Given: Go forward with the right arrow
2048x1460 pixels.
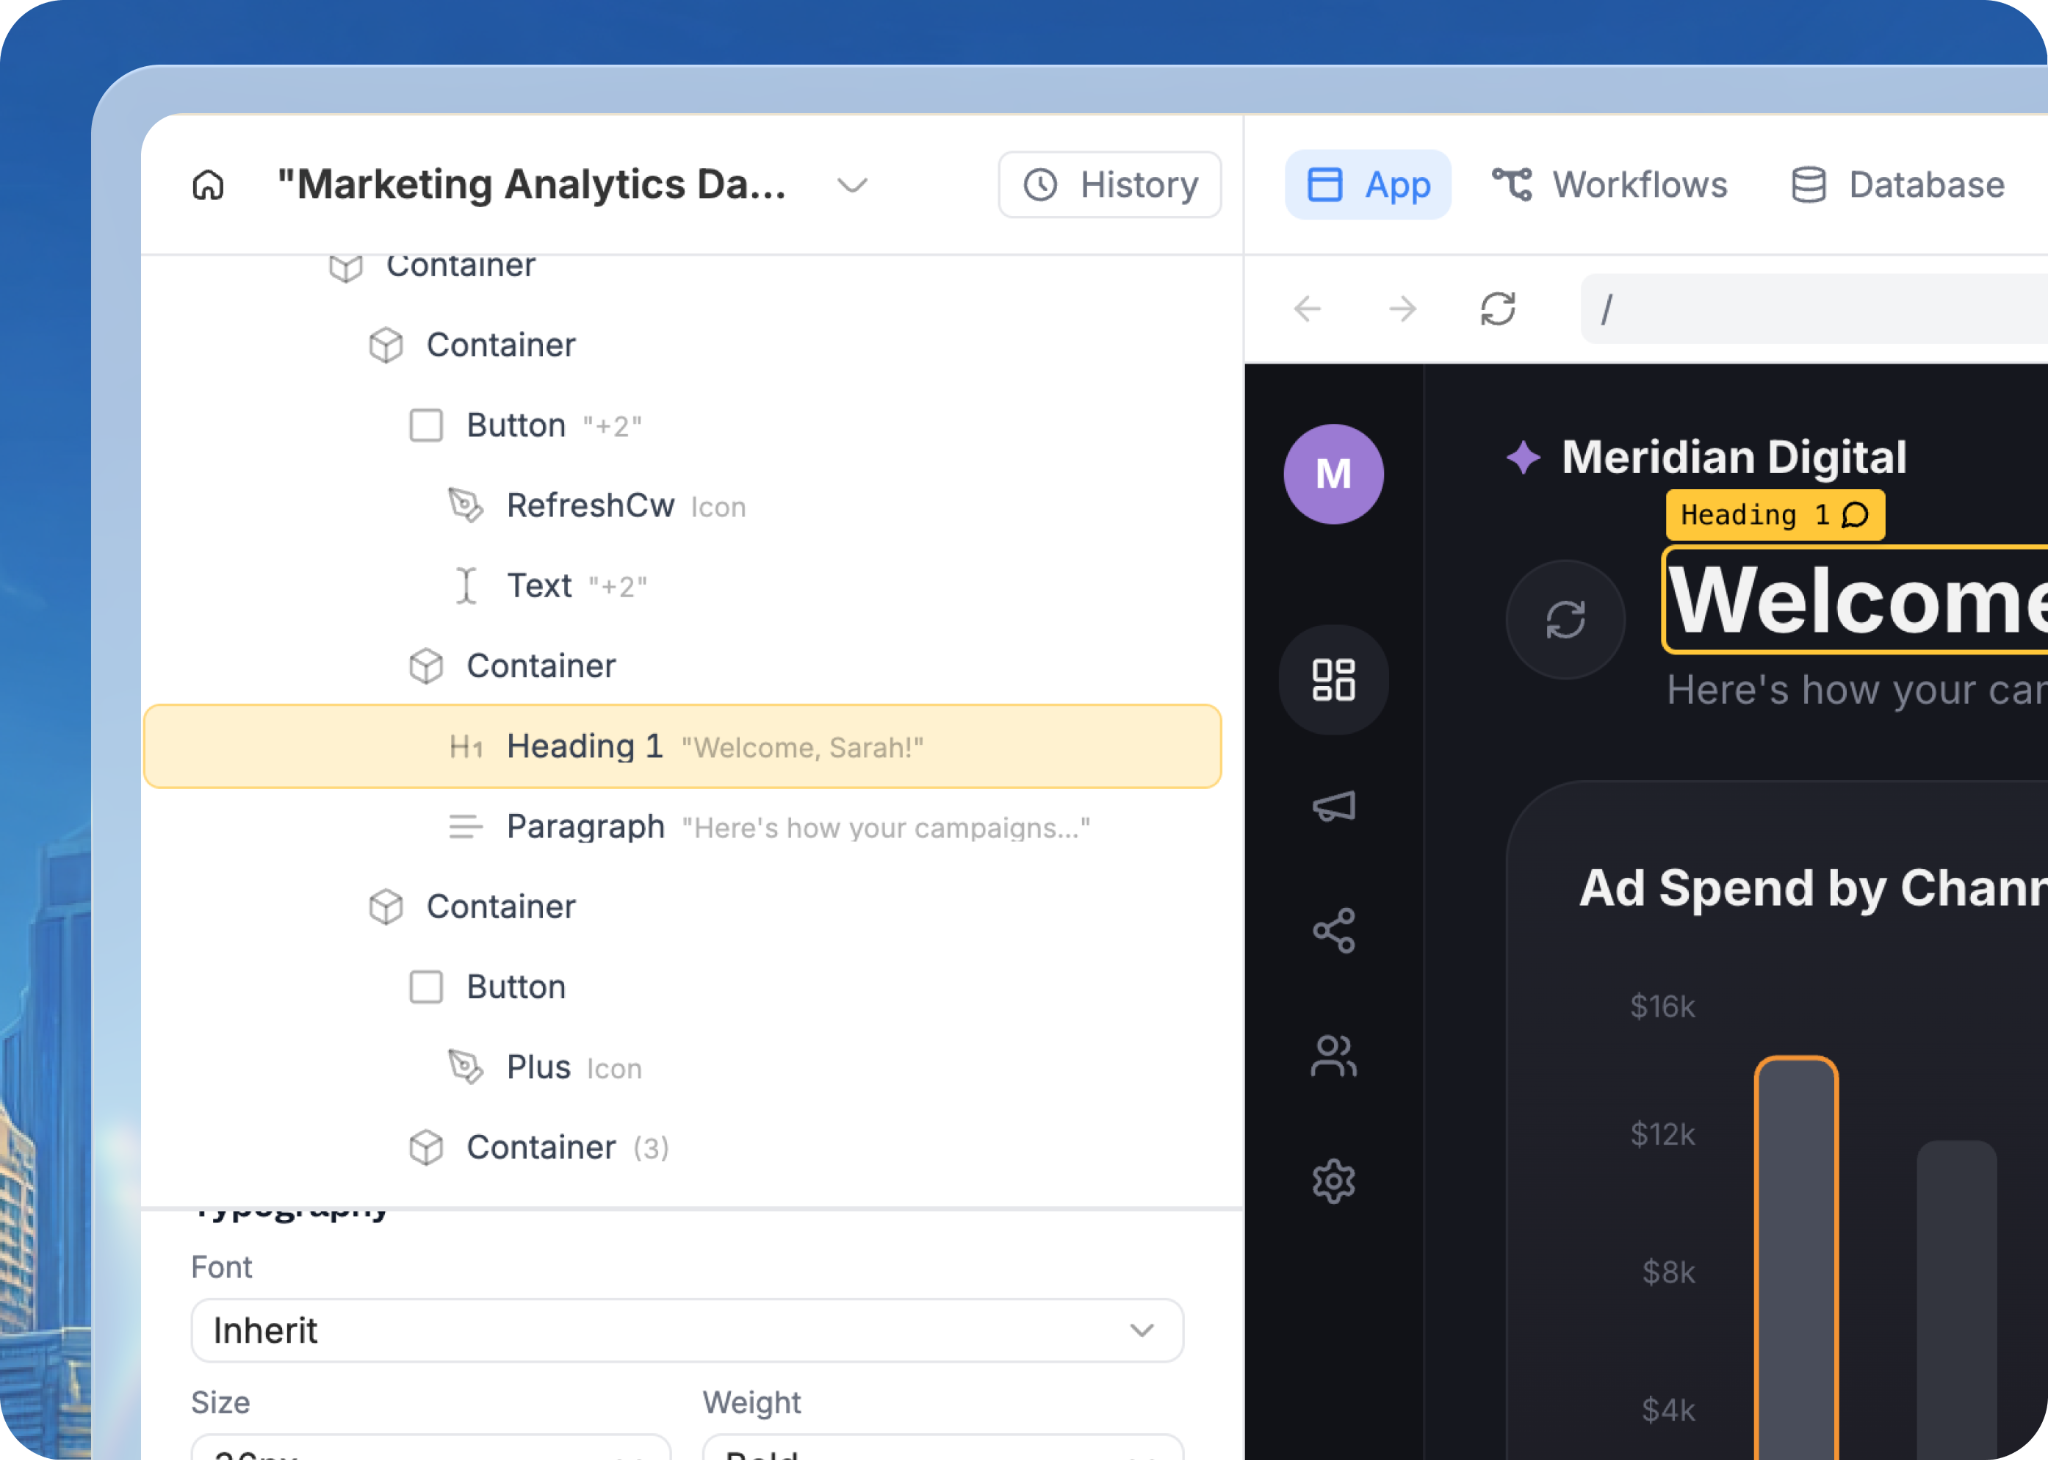Looking at the screenshot, I should (x=1402, y=309).
